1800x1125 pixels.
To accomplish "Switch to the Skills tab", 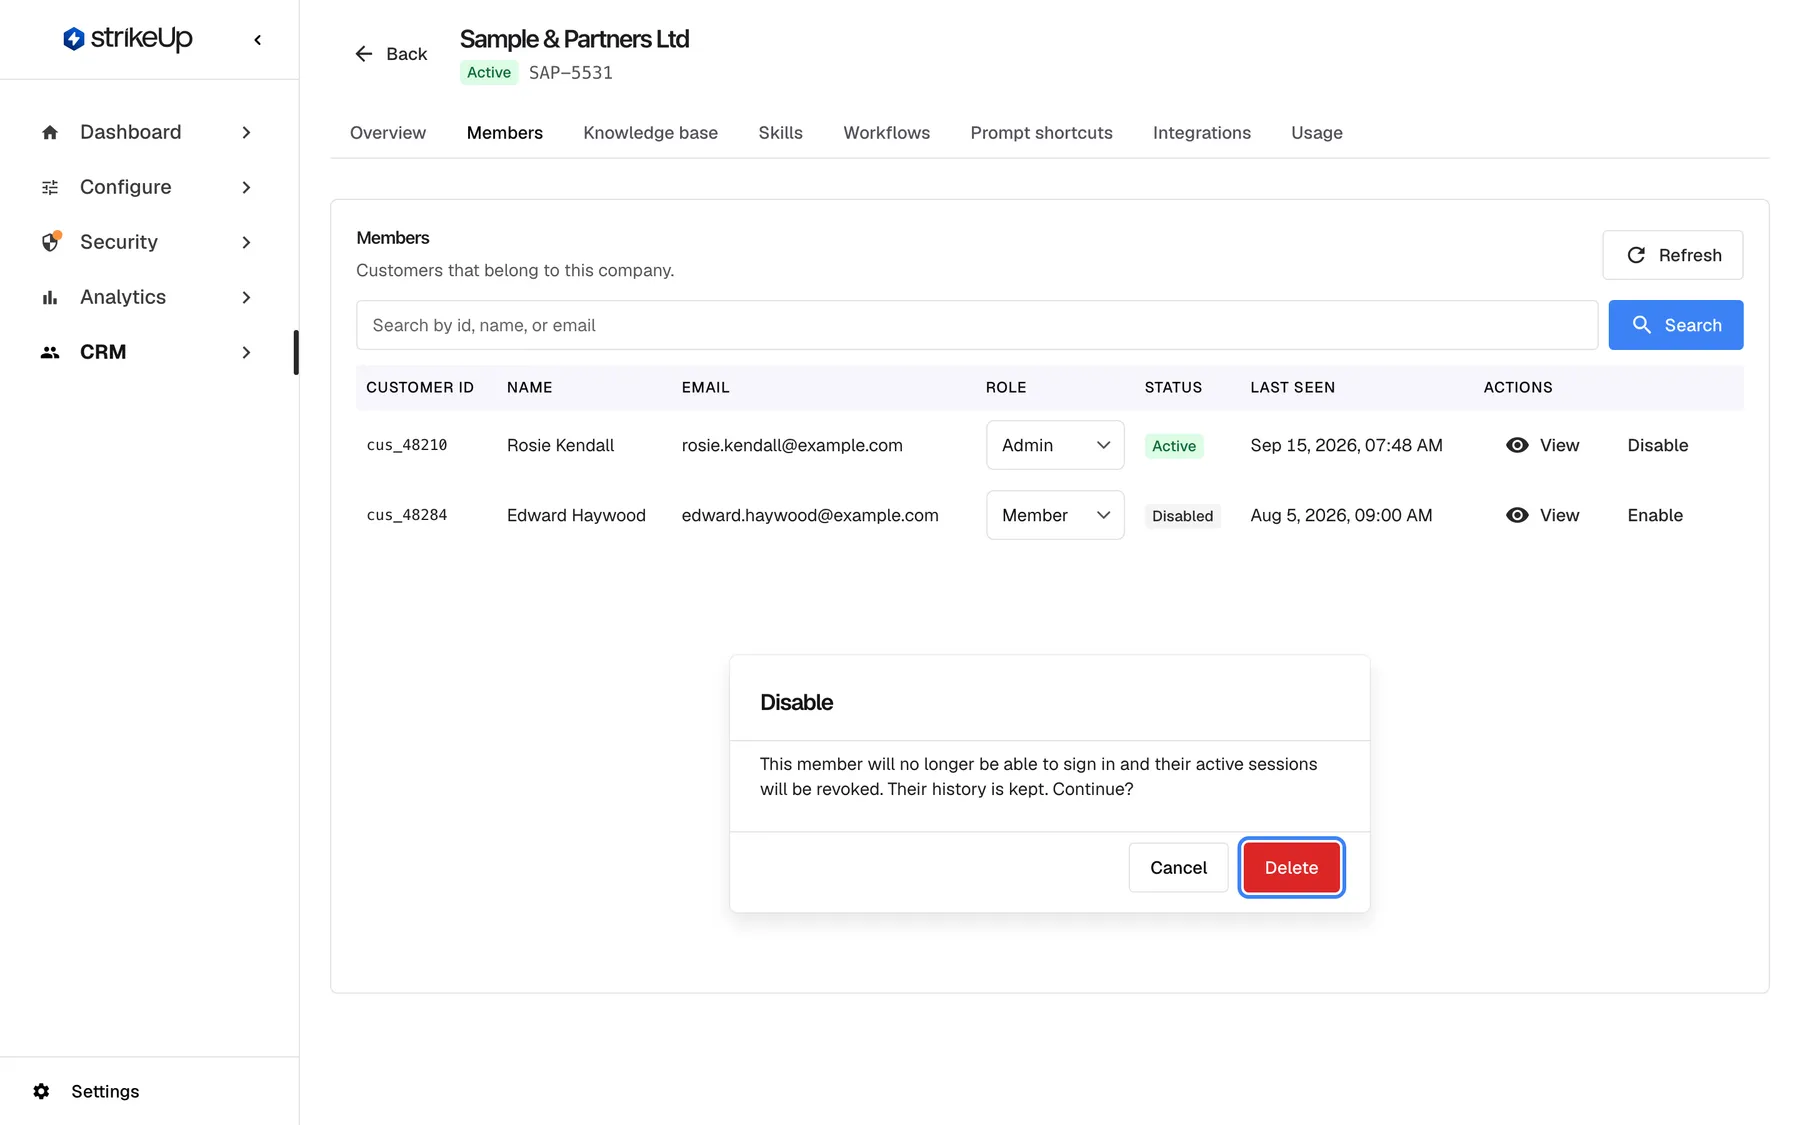I will coord(780,133).
